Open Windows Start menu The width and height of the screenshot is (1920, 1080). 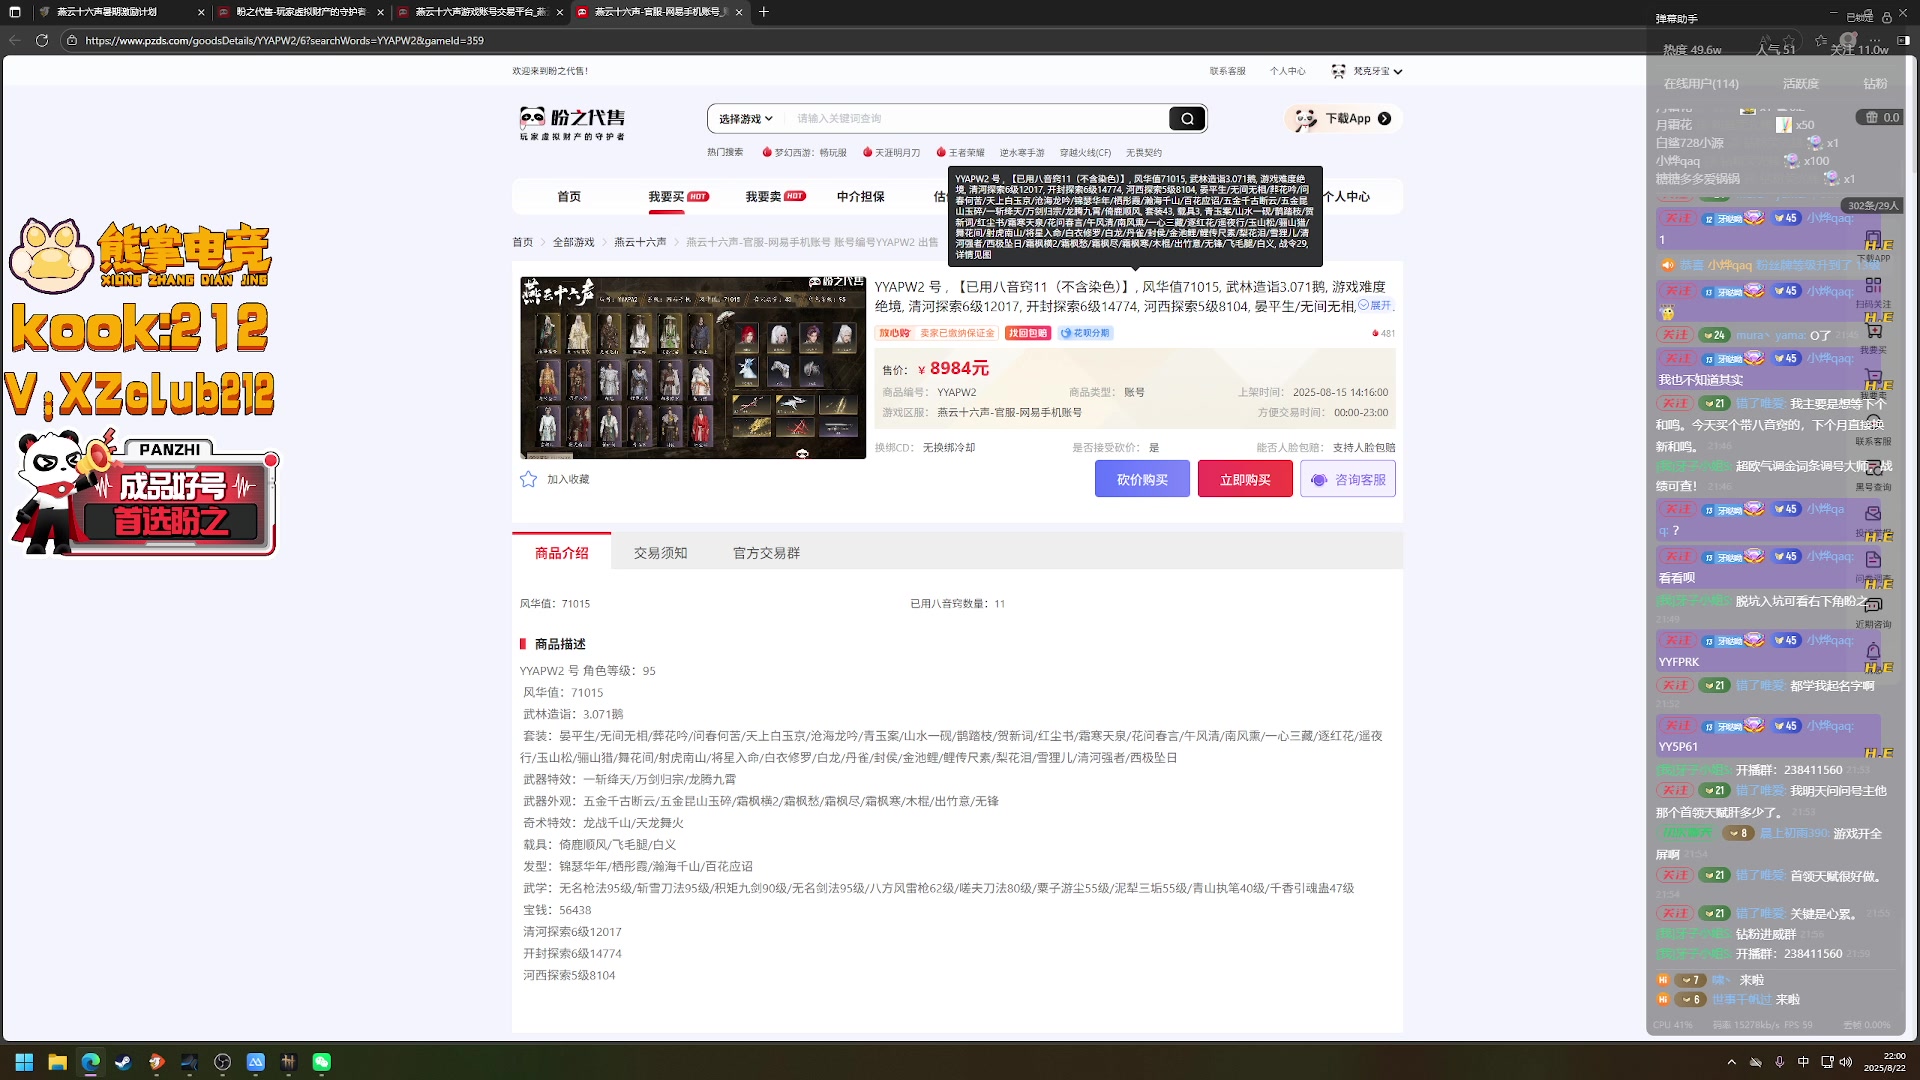point(24,1062)
